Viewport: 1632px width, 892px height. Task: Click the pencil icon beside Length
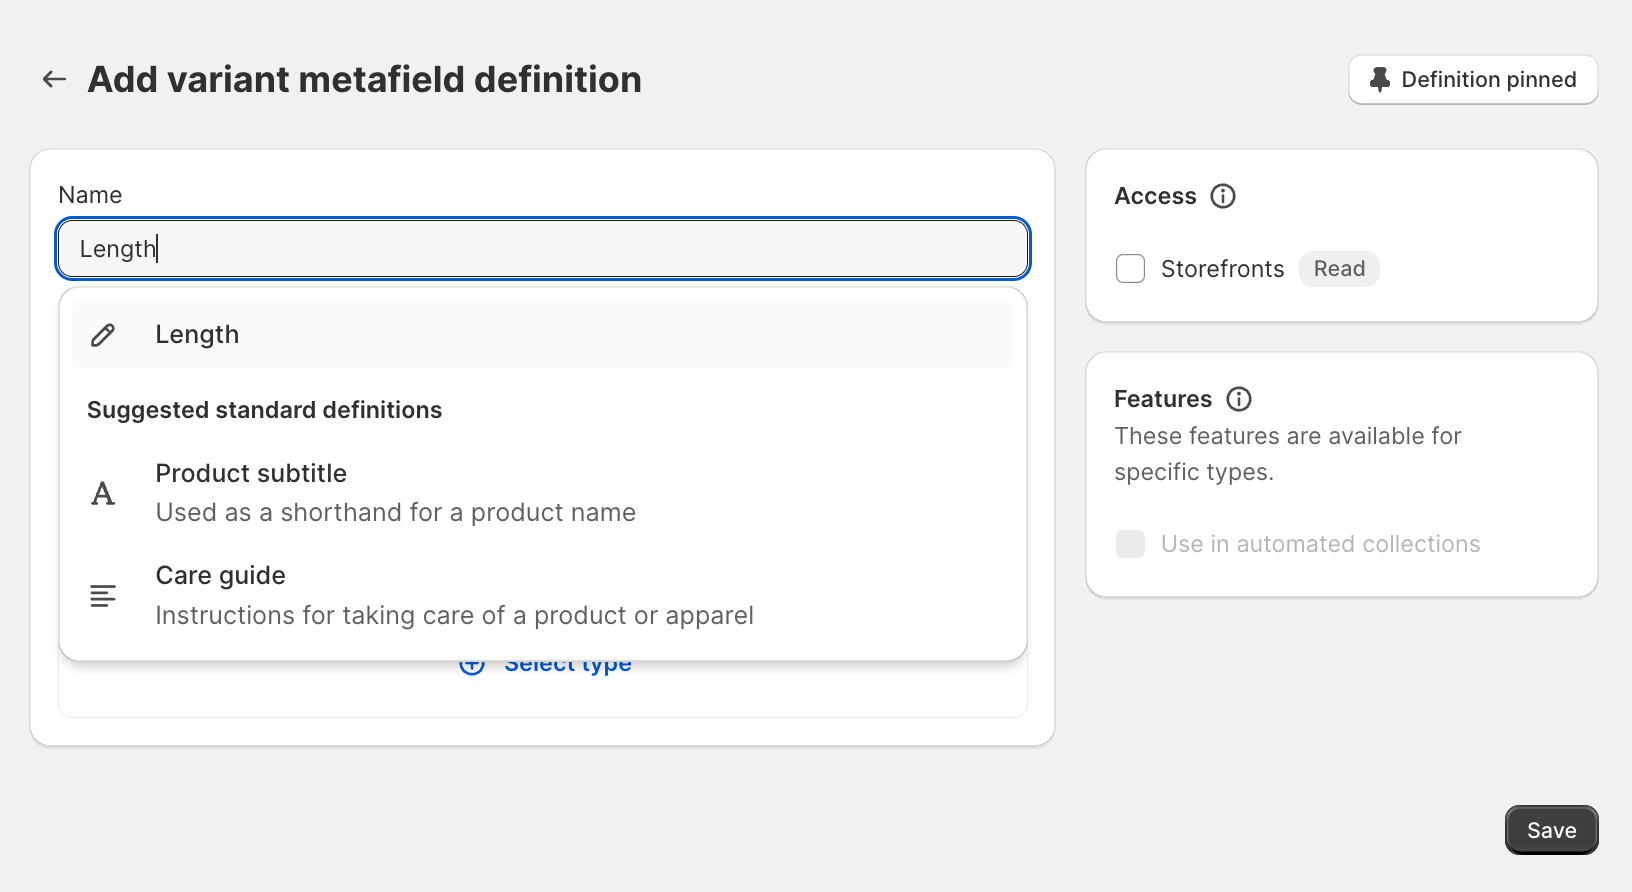pyautogui.click(x=103, y=335)
